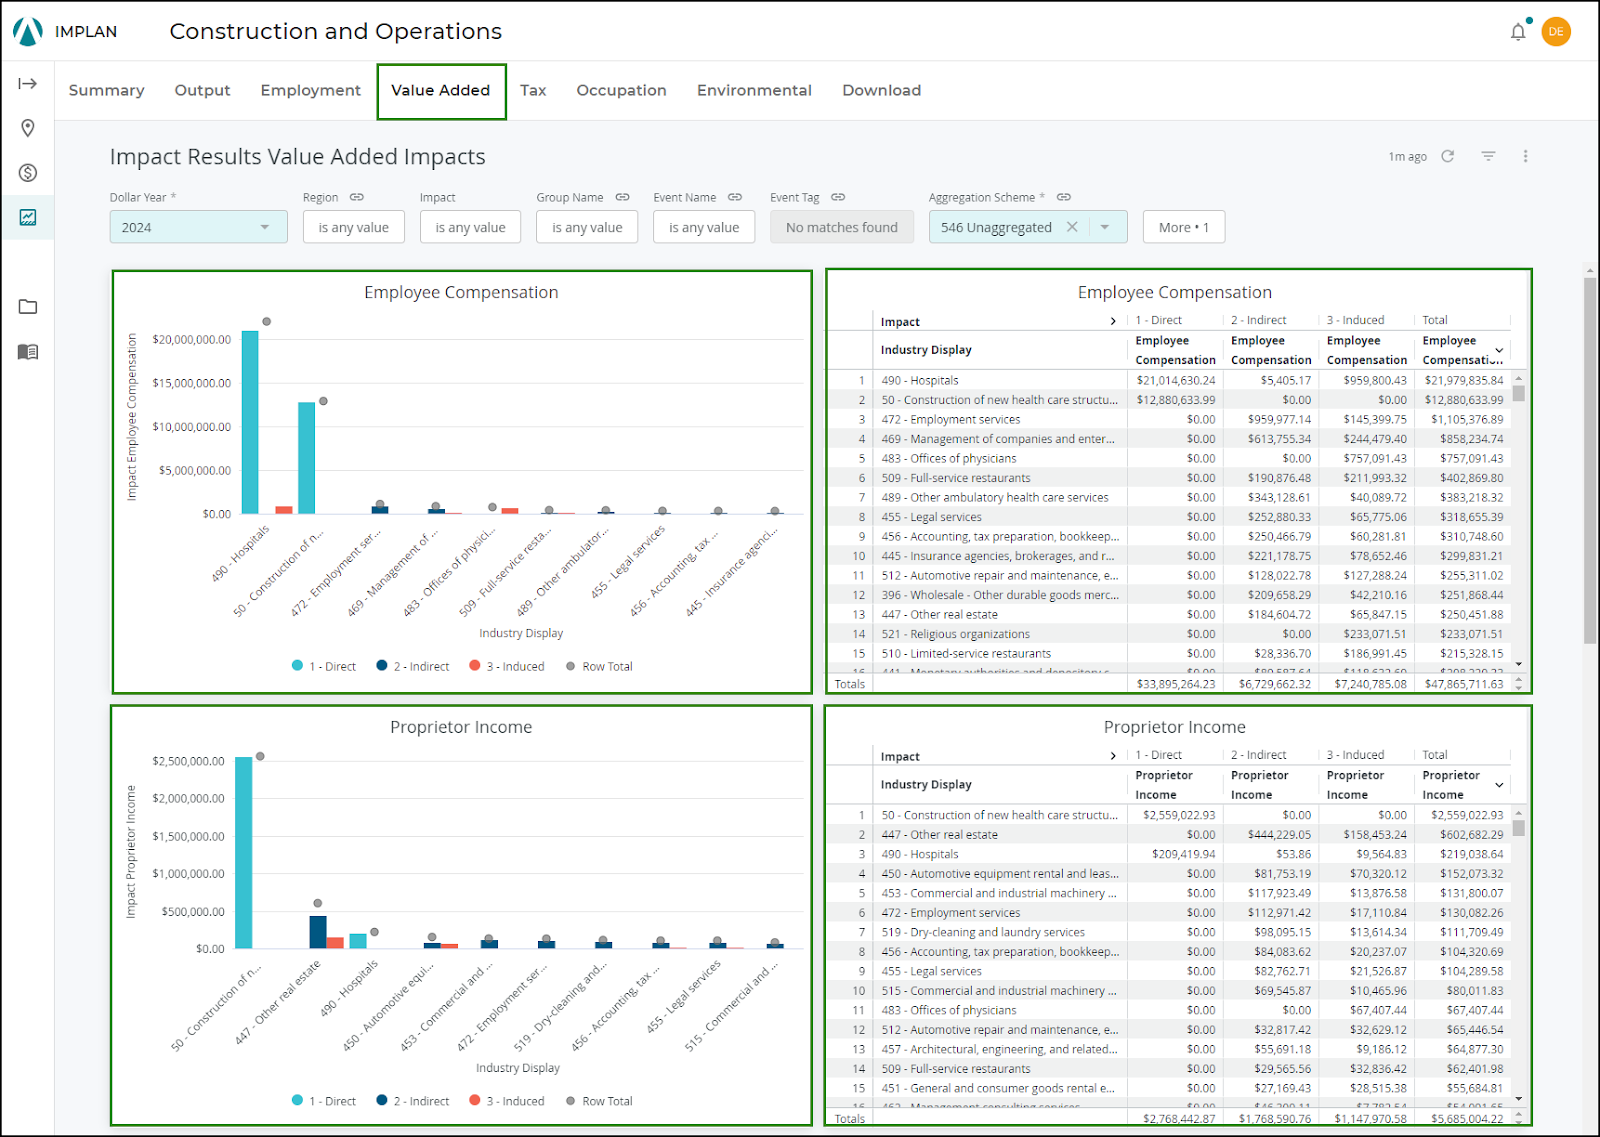Click the IMPLAN logo icon
The image size is (1600, 1137).
coord(28,32)
